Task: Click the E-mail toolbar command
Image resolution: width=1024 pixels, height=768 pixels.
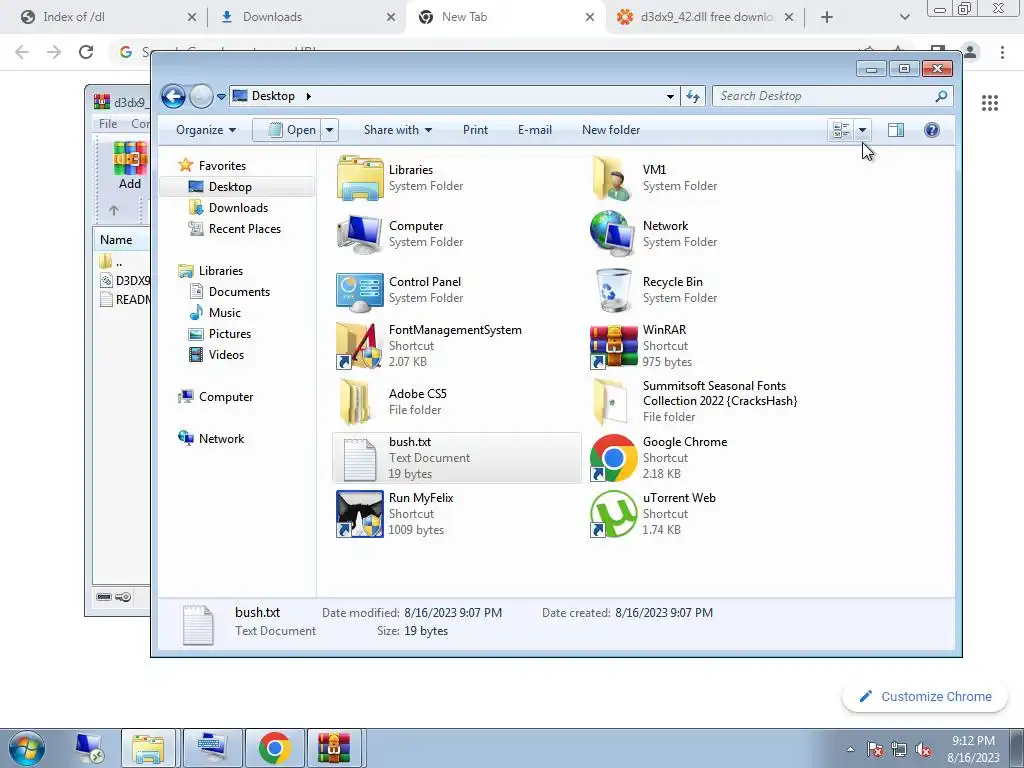Action: click(x=535, y=130)
